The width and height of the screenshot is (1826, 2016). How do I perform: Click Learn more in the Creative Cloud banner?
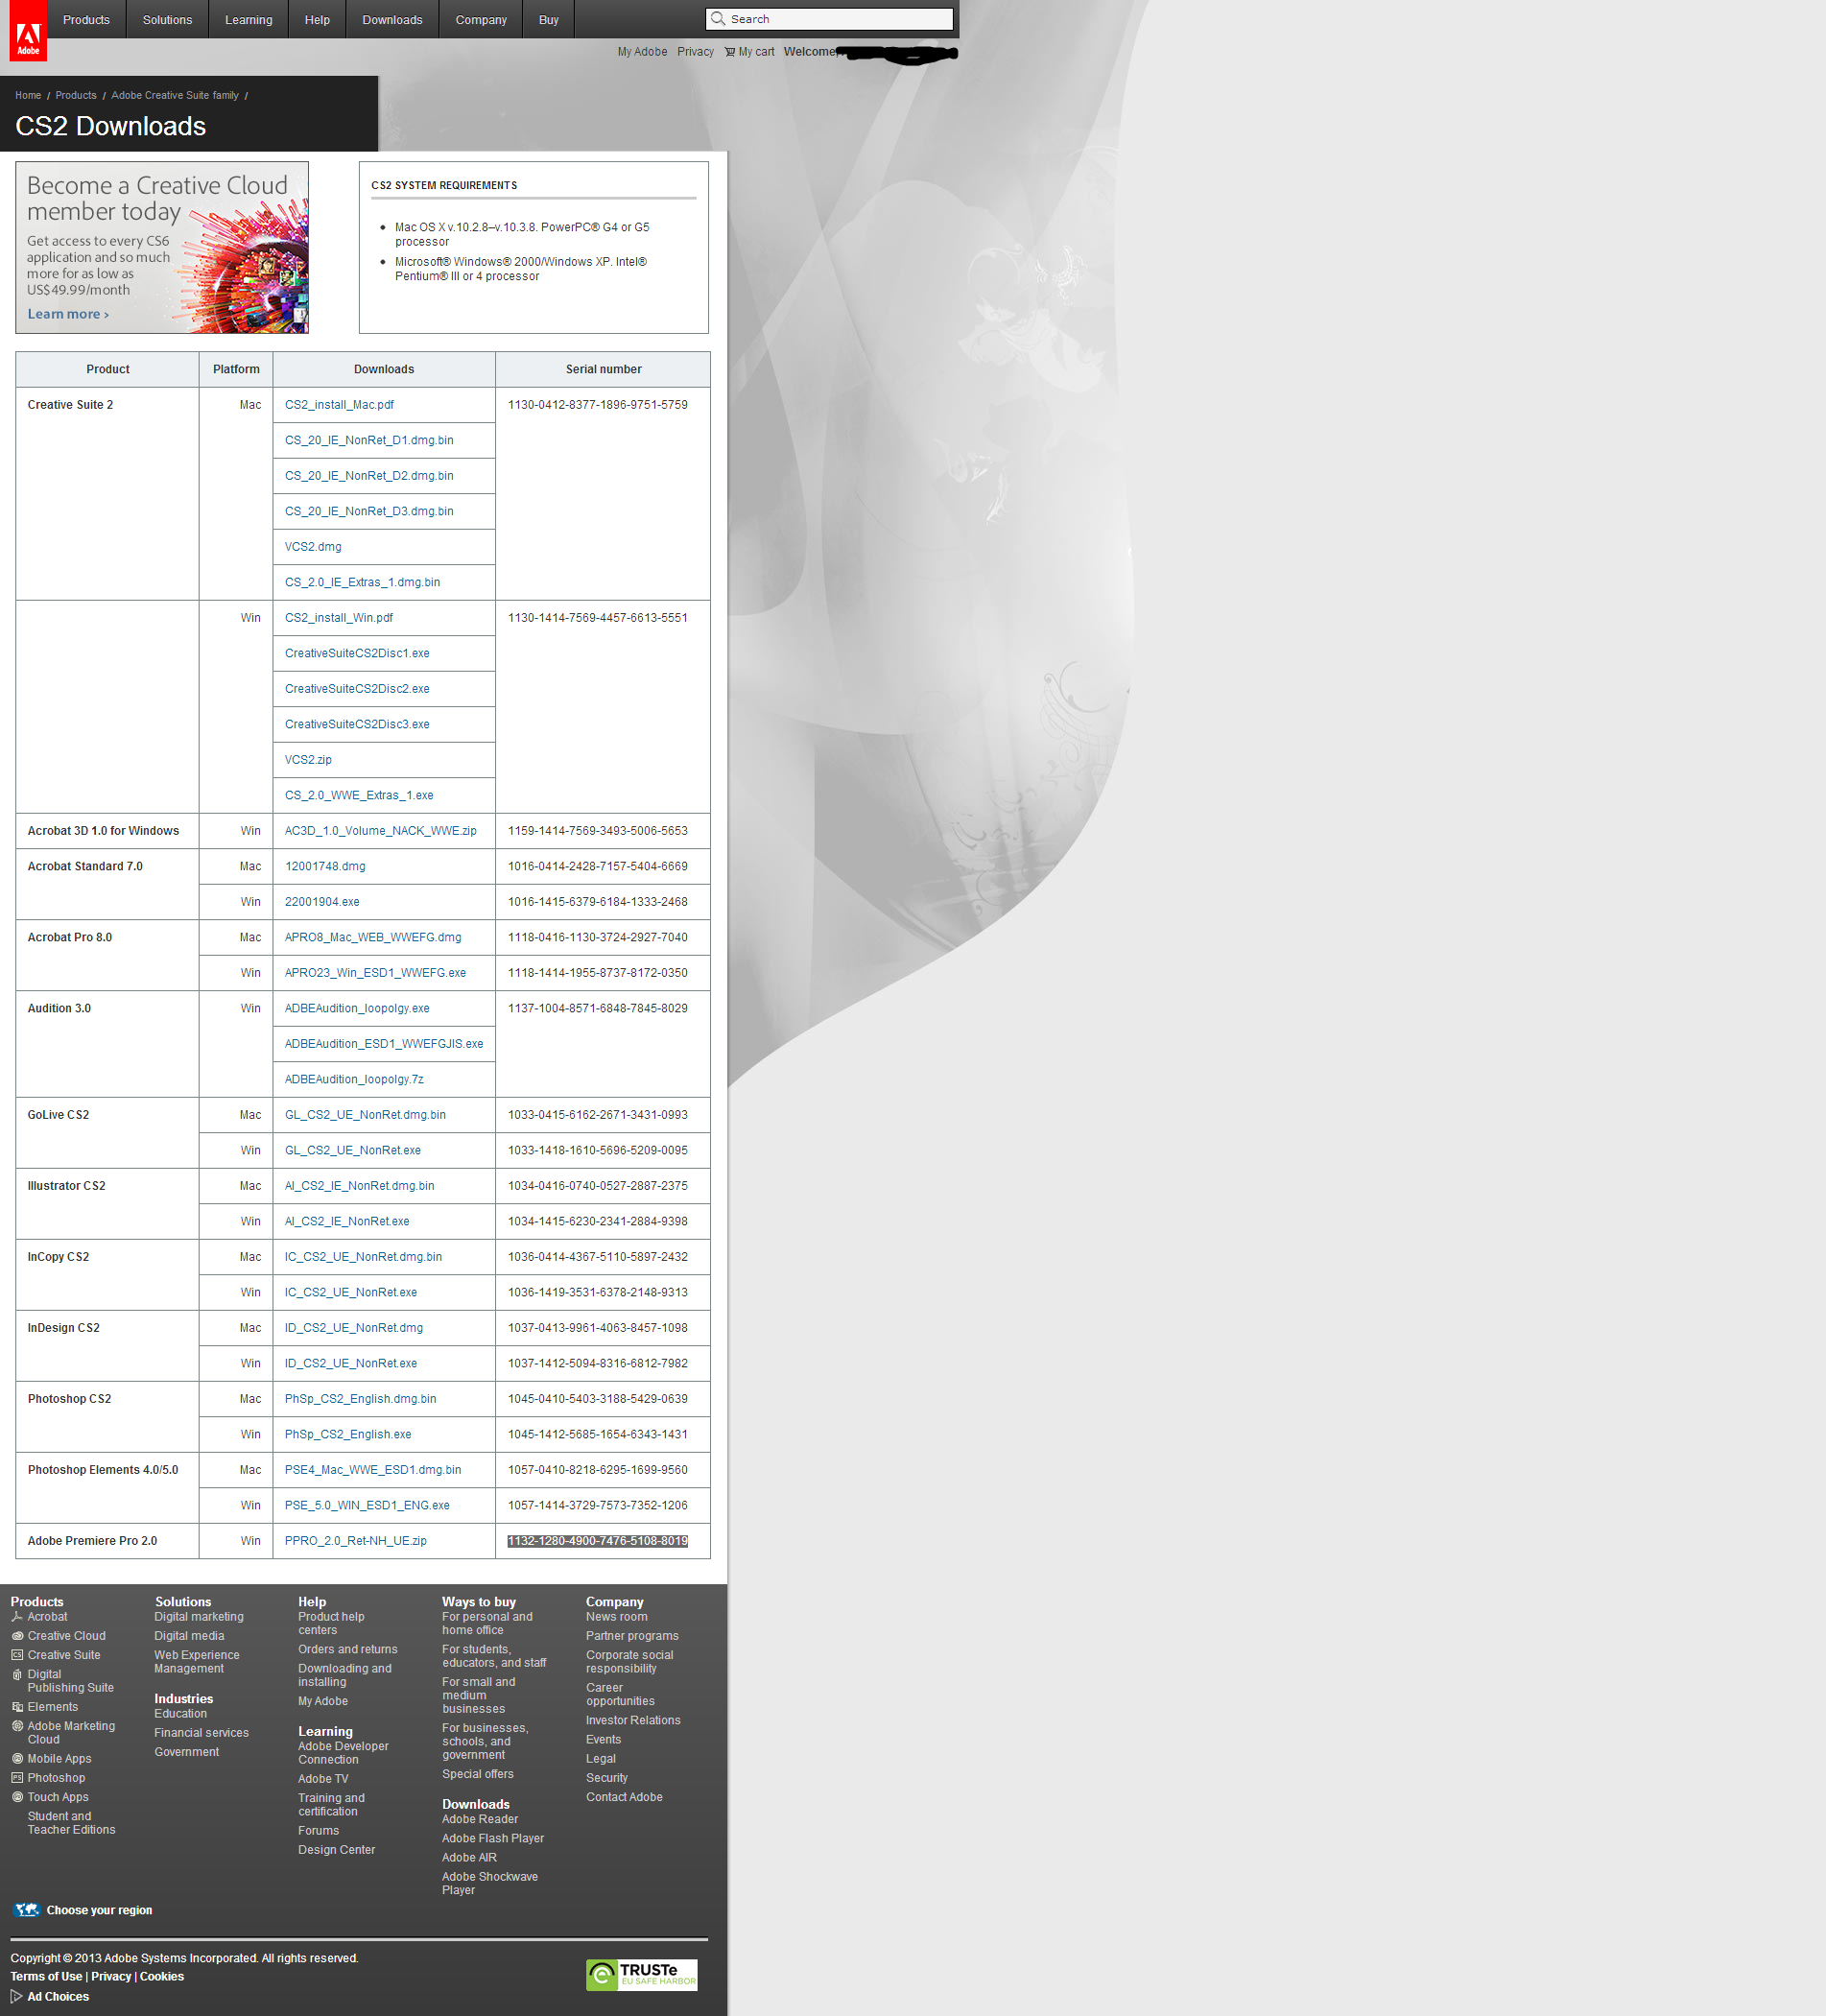[68, 314]
